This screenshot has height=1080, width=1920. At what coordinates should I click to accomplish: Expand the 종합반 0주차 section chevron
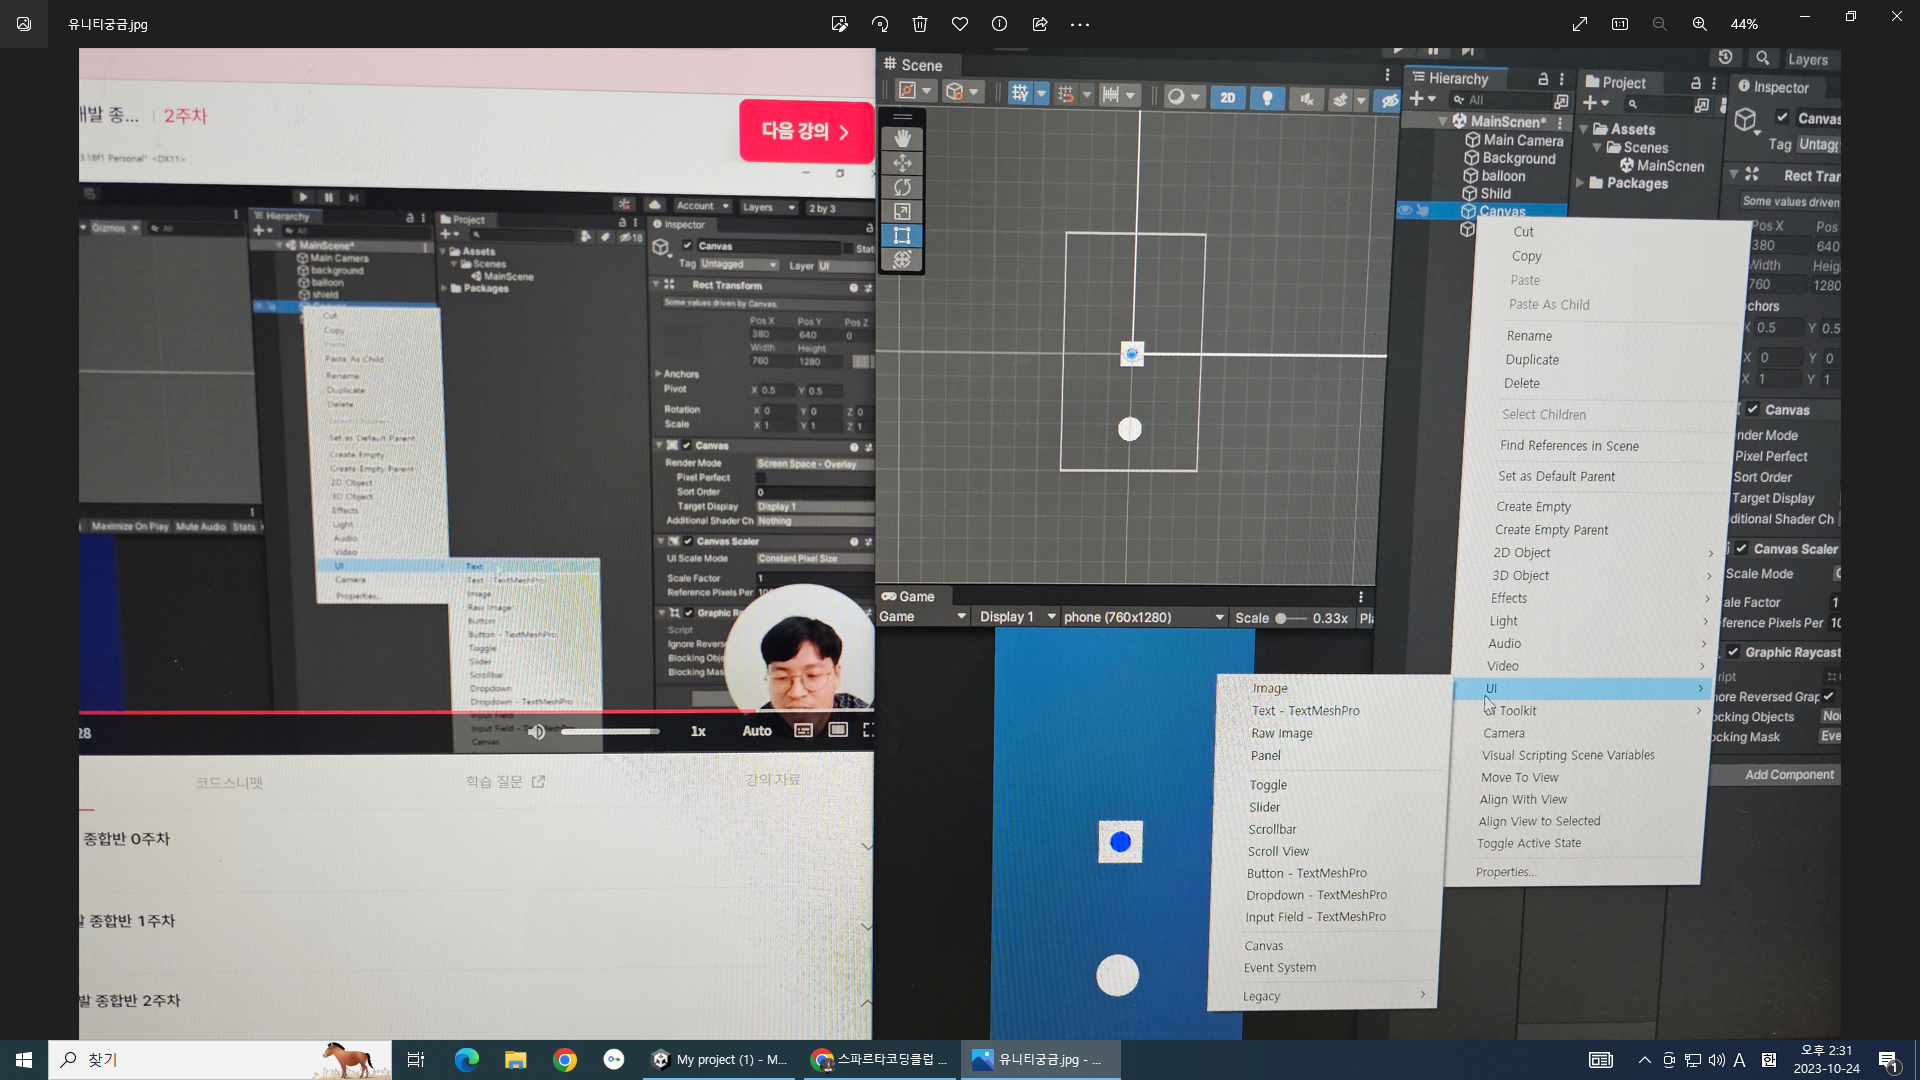pyautogui.click(x=866, y=846)
